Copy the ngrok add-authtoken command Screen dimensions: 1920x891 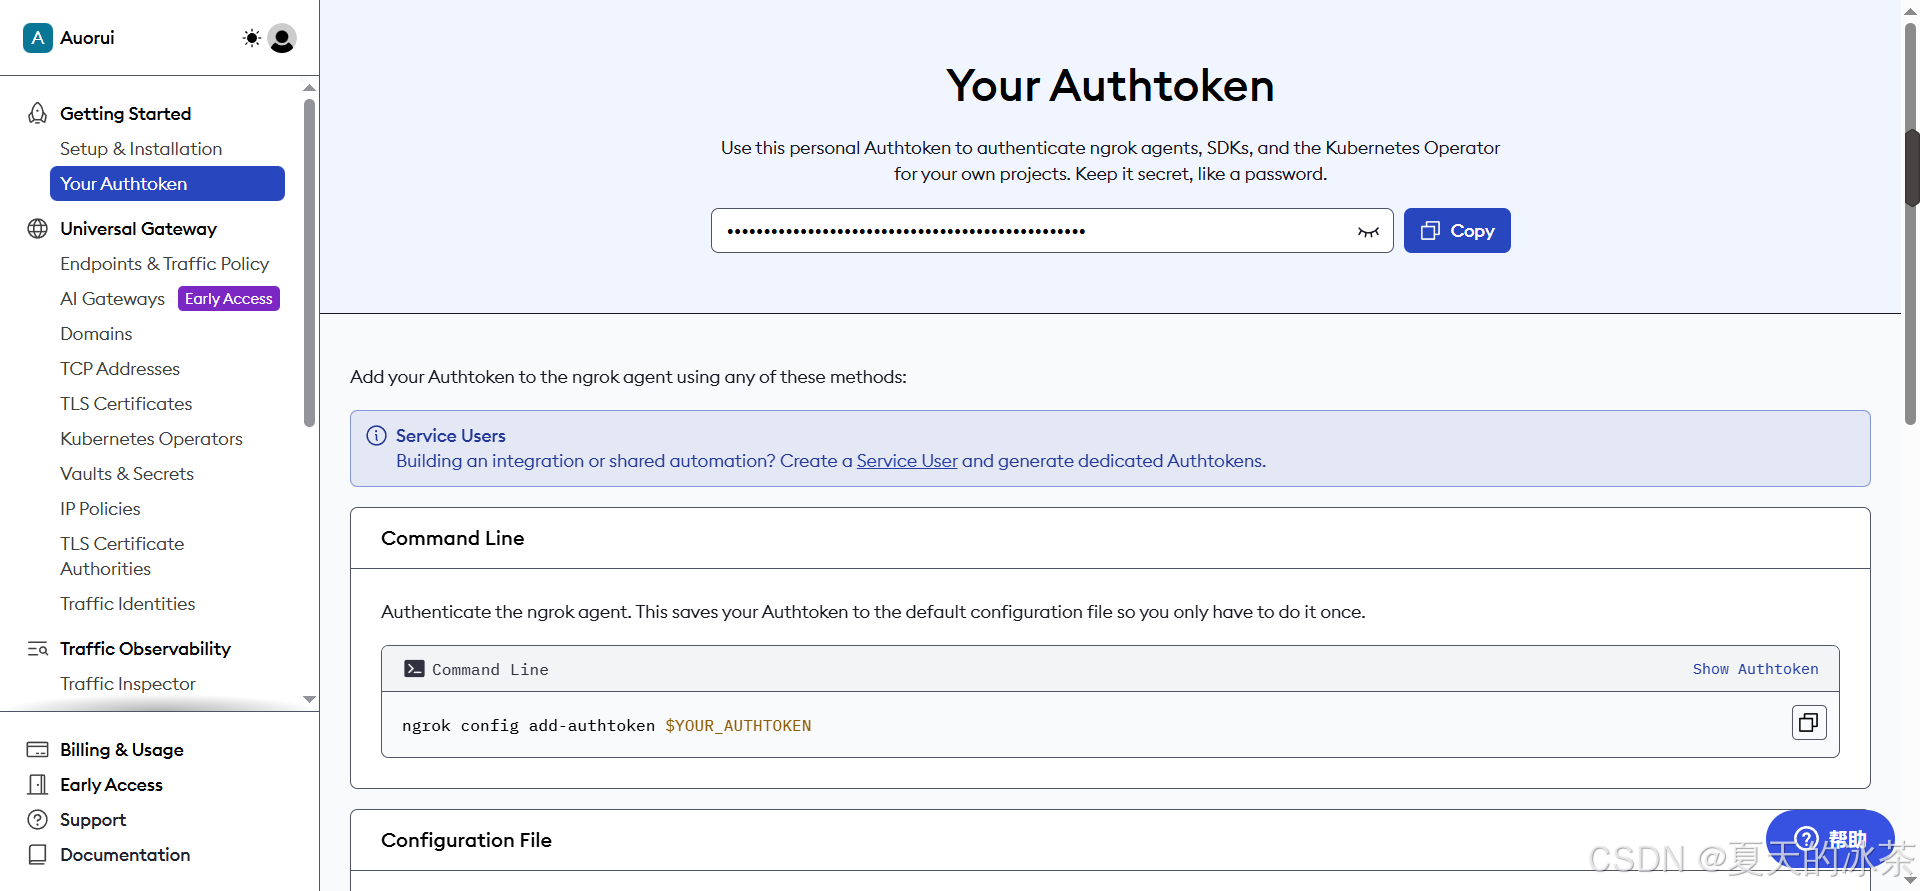point(1808,723)
